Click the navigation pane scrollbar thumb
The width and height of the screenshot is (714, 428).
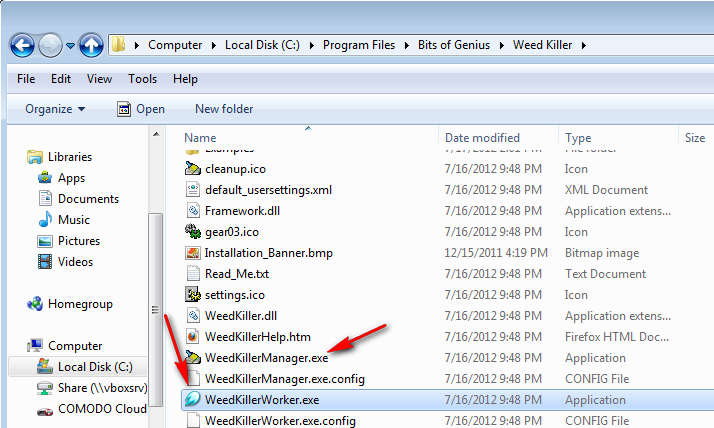coord(156,310)
